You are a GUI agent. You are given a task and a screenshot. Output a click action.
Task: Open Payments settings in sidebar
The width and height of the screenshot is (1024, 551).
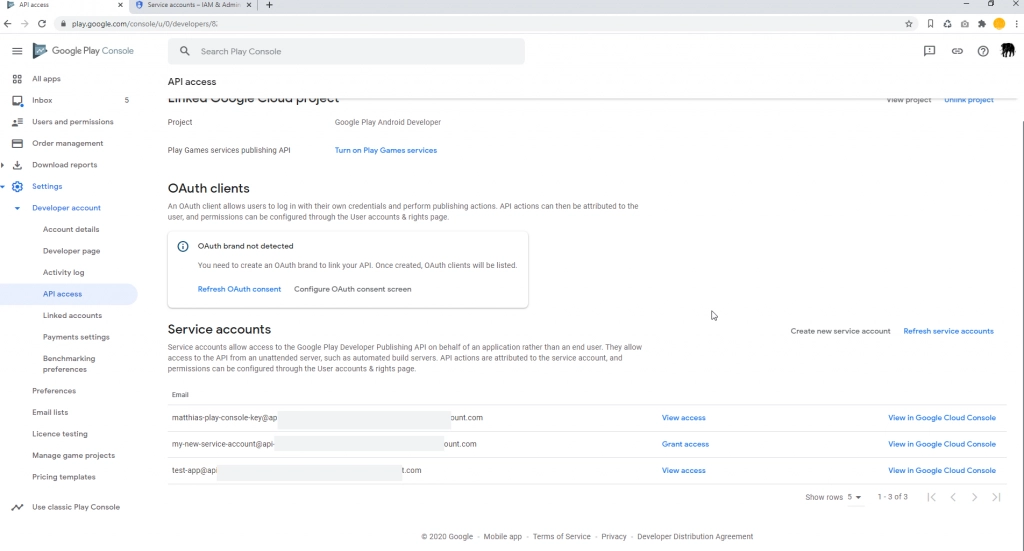point(76,338)
